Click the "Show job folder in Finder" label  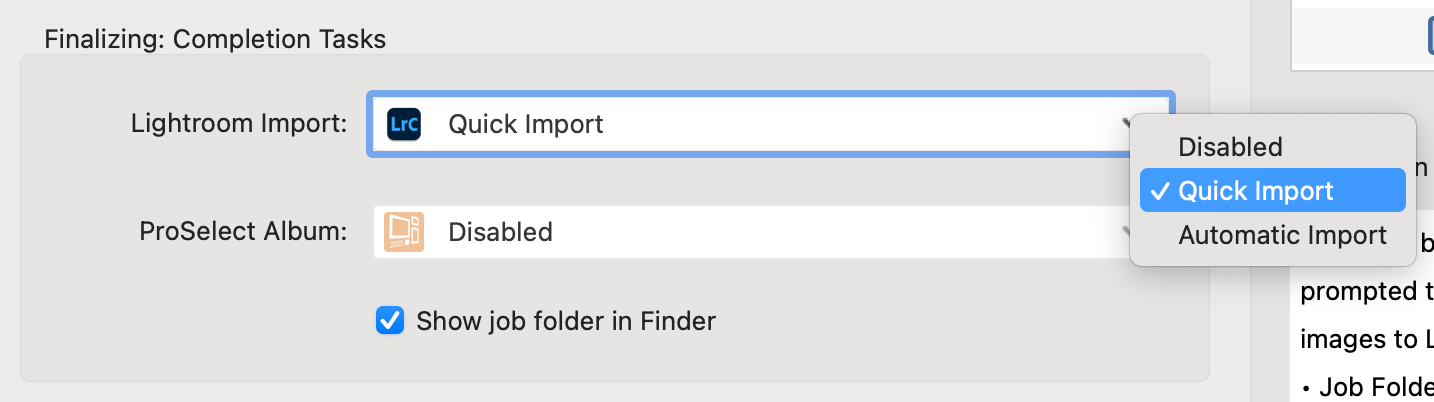pos(565,321)
